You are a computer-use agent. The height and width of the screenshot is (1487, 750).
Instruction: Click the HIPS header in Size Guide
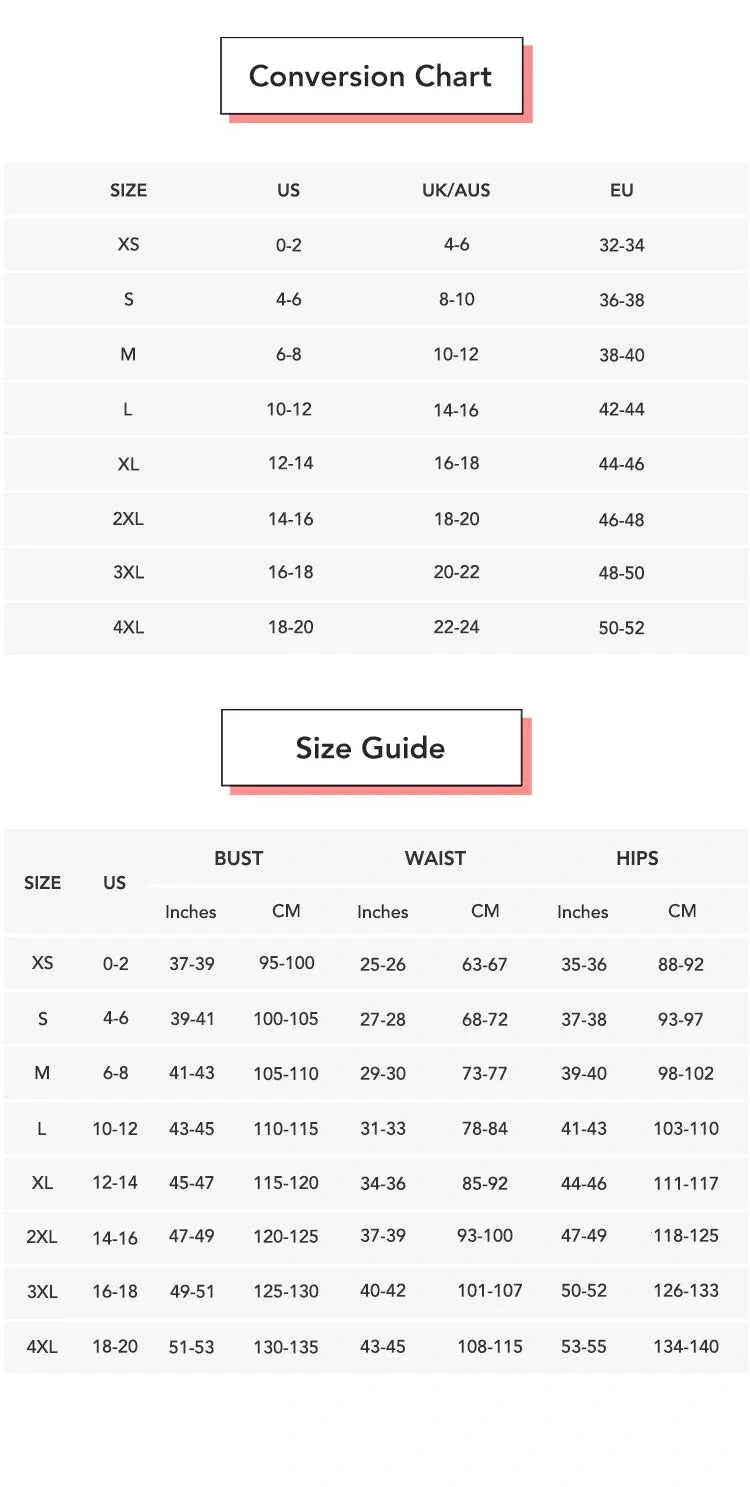click(637, 858)
